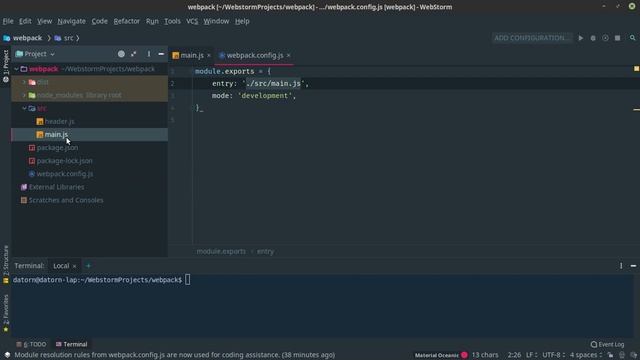Open the Navigate menu
640x360 pixels.
click(71, 21)
